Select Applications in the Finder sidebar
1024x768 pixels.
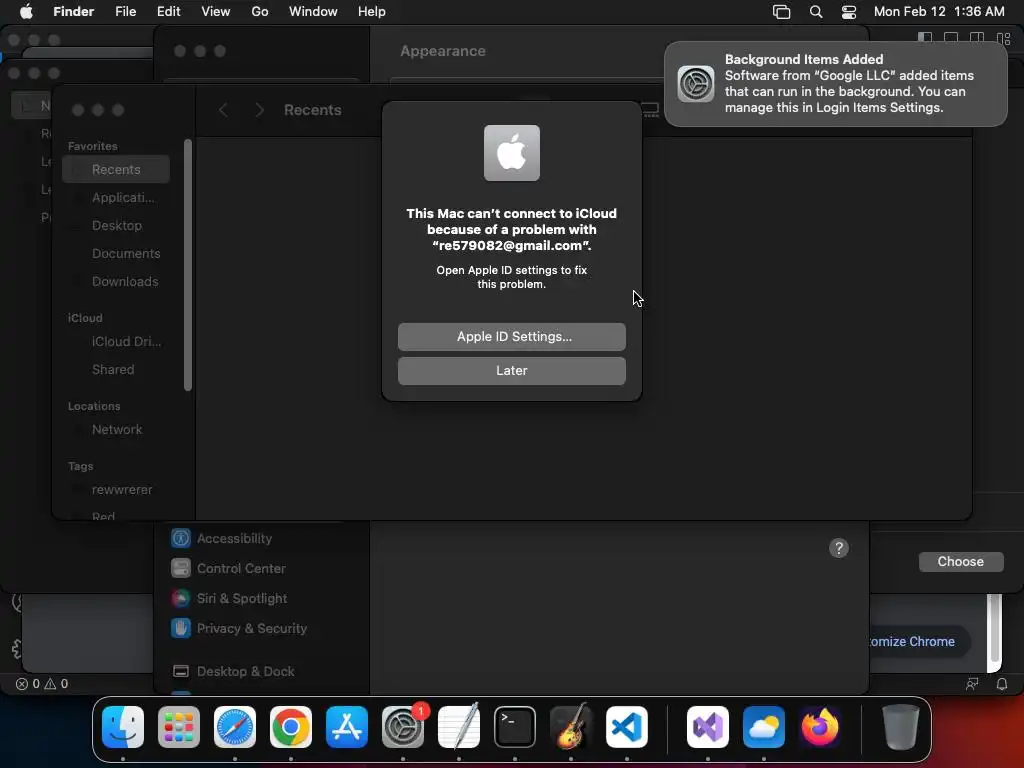(116, 197)
